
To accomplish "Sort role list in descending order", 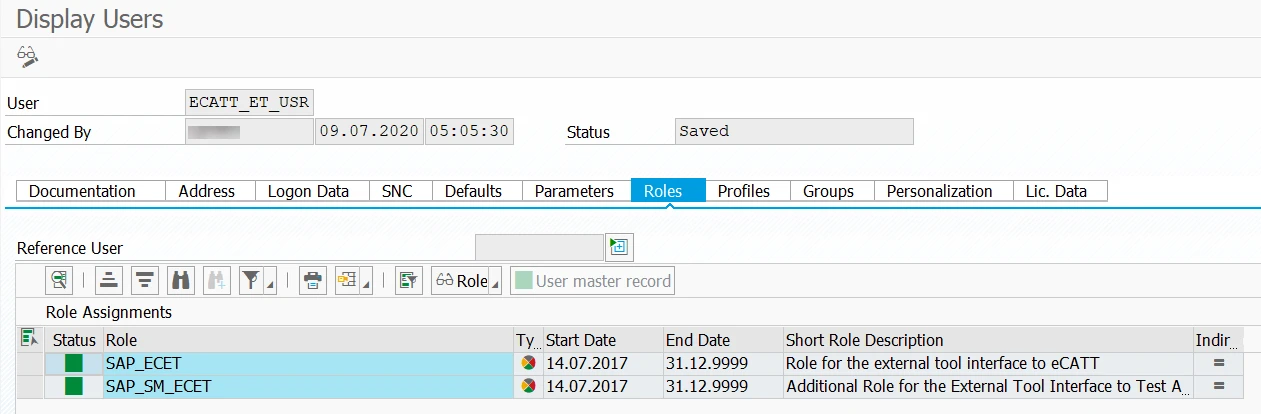I will tap(145, 281).
